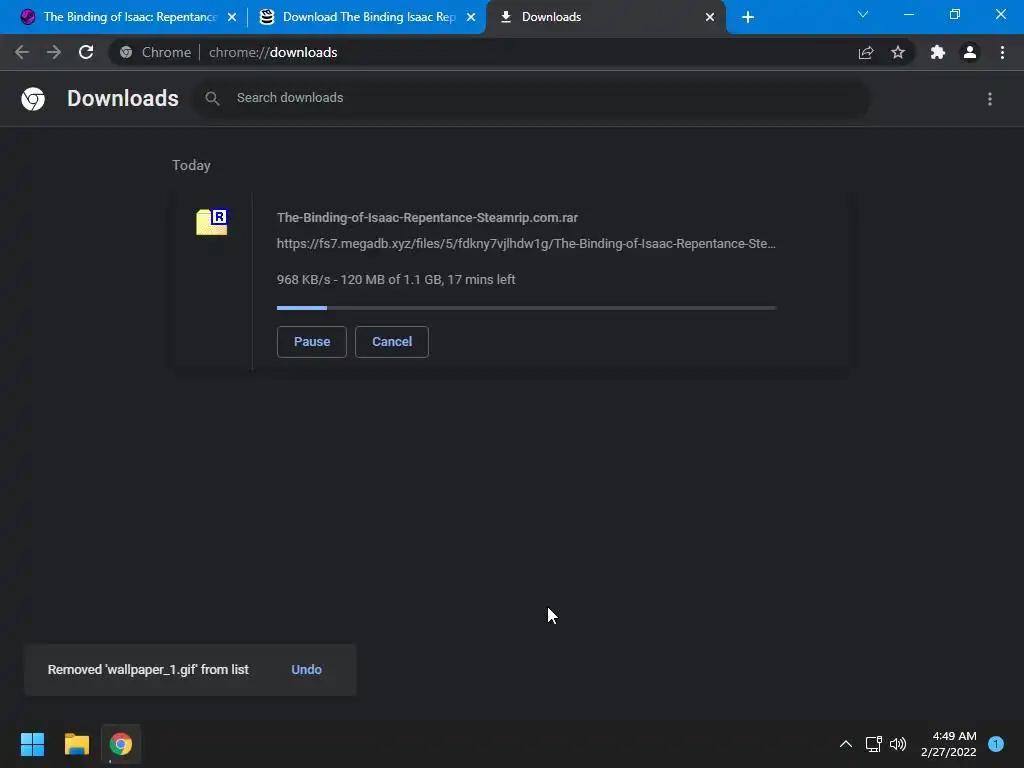Screen dimensions: 1024x768
Task: Click the RAR file icon
Action: pyautogui.click(x=212, y=222)
